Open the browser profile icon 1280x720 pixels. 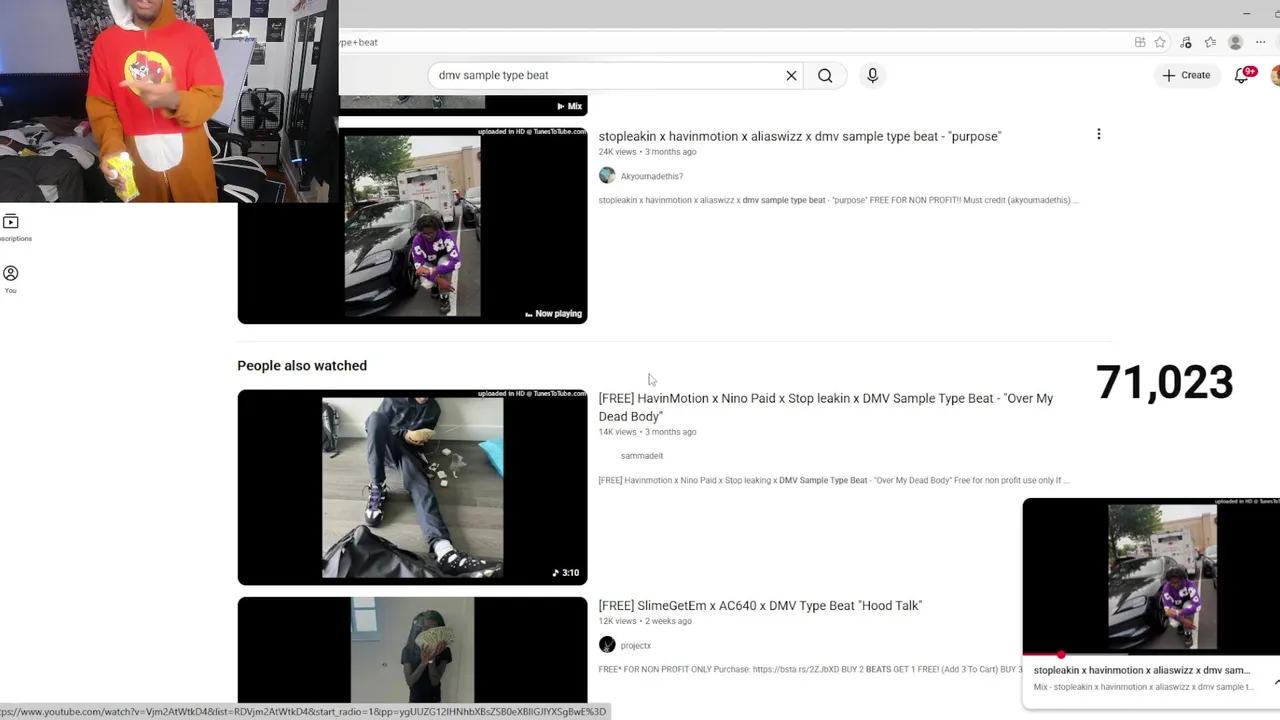click(1235, 42)
